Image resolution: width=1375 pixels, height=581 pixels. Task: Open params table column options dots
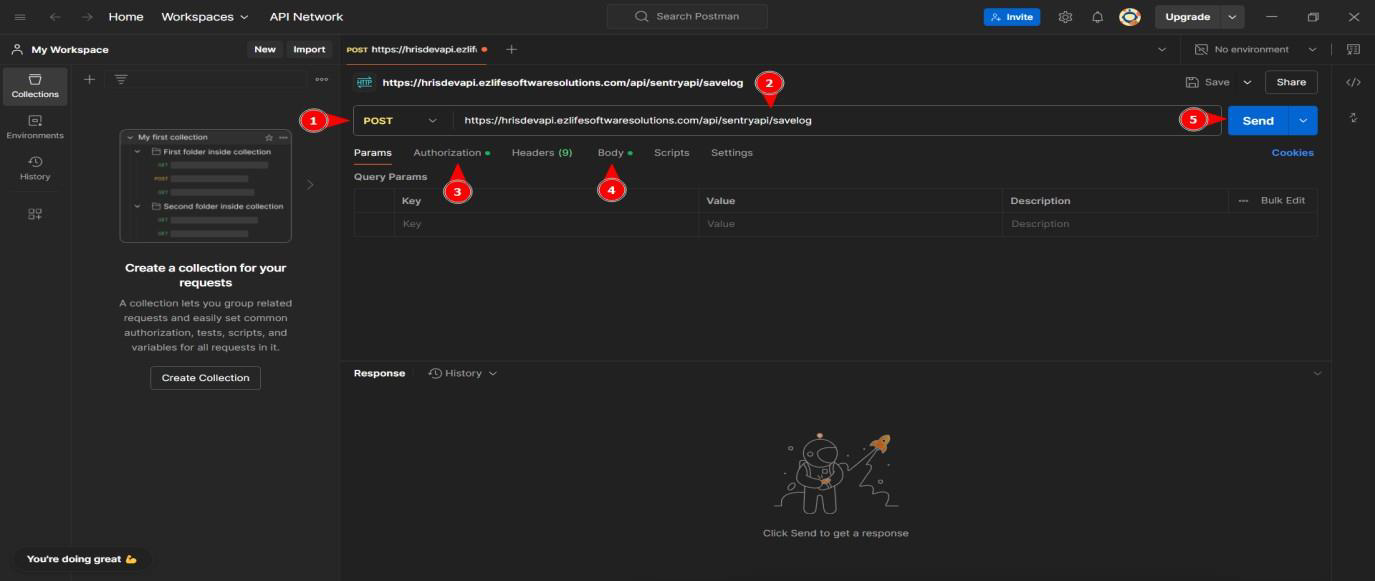[1244, 201]
